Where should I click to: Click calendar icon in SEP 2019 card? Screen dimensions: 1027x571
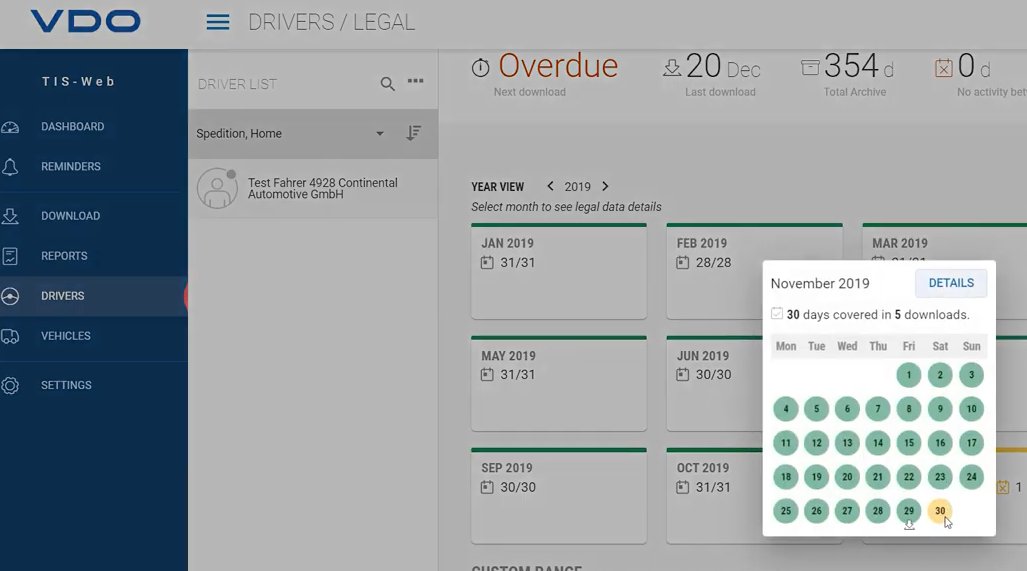pyautogui.click(x=487, y=487)
